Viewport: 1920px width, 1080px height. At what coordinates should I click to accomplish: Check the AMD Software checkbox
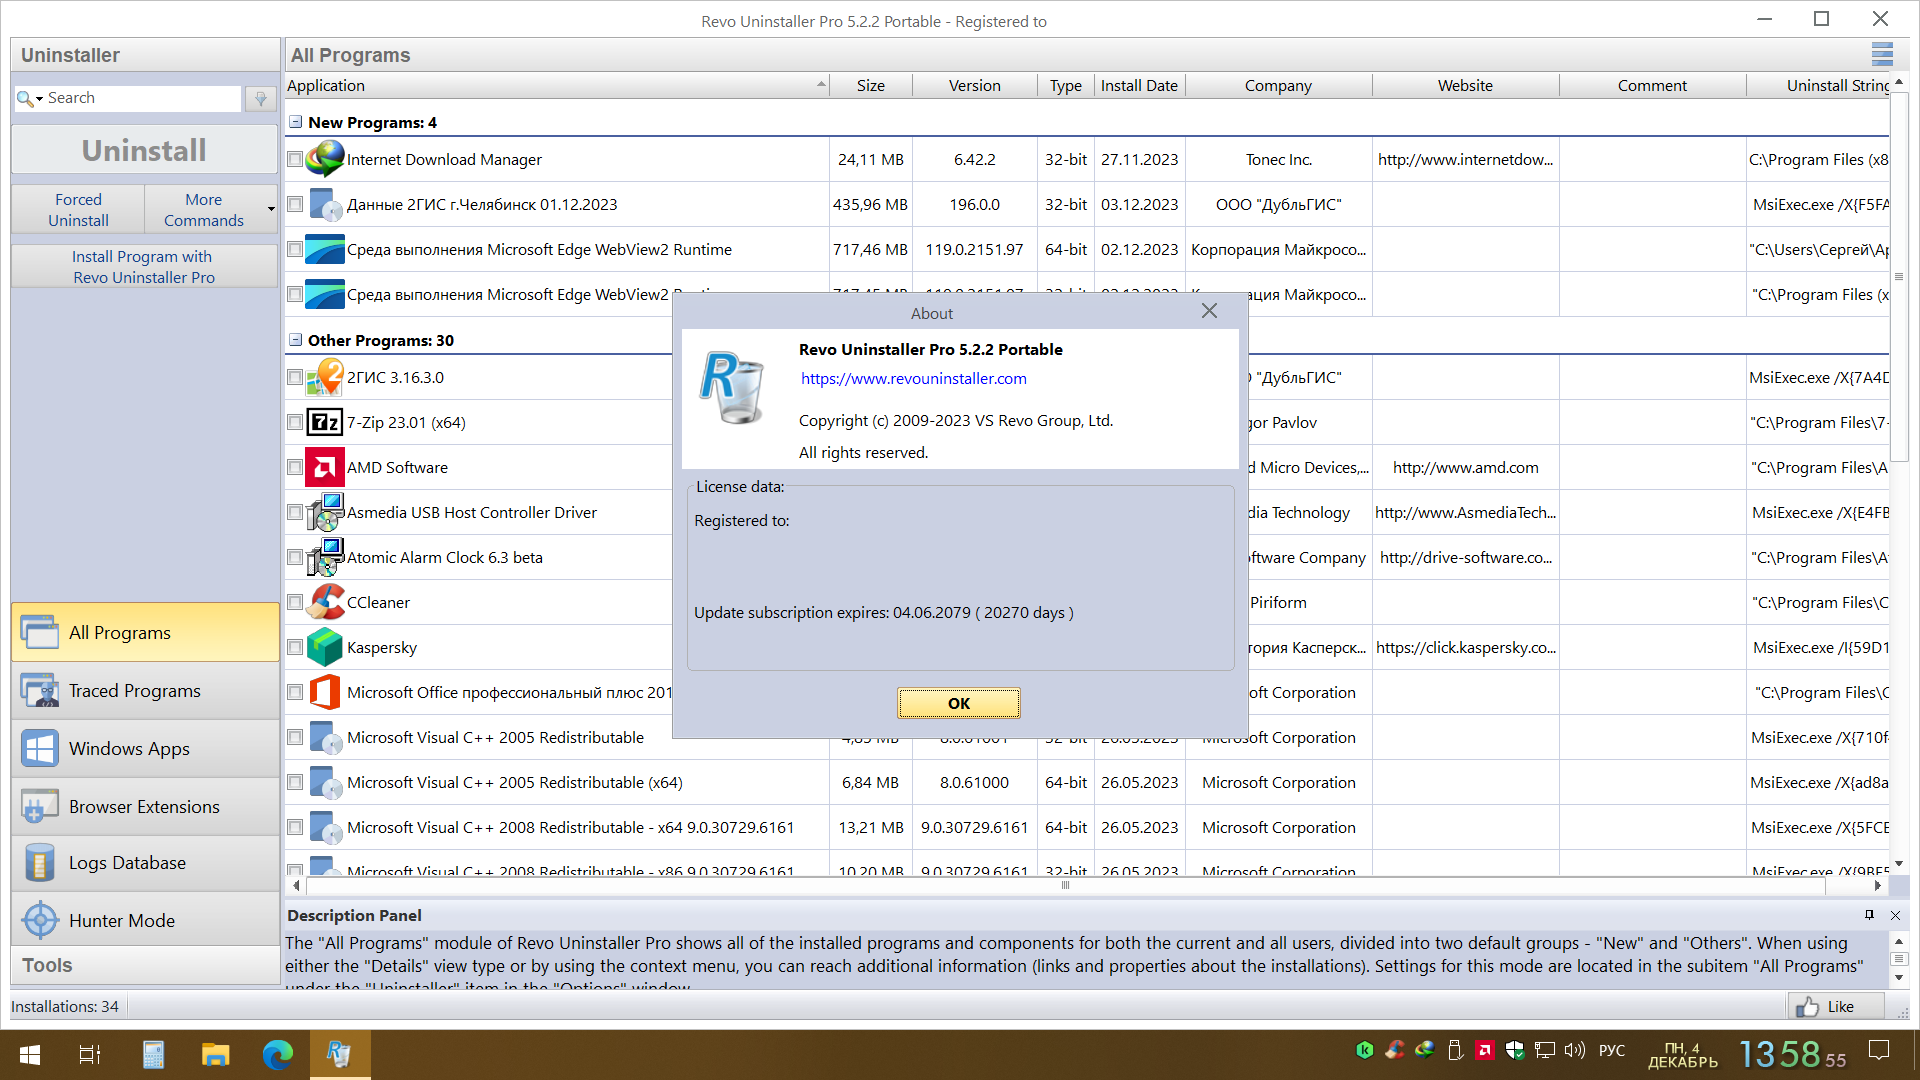[x=295, y=467]
